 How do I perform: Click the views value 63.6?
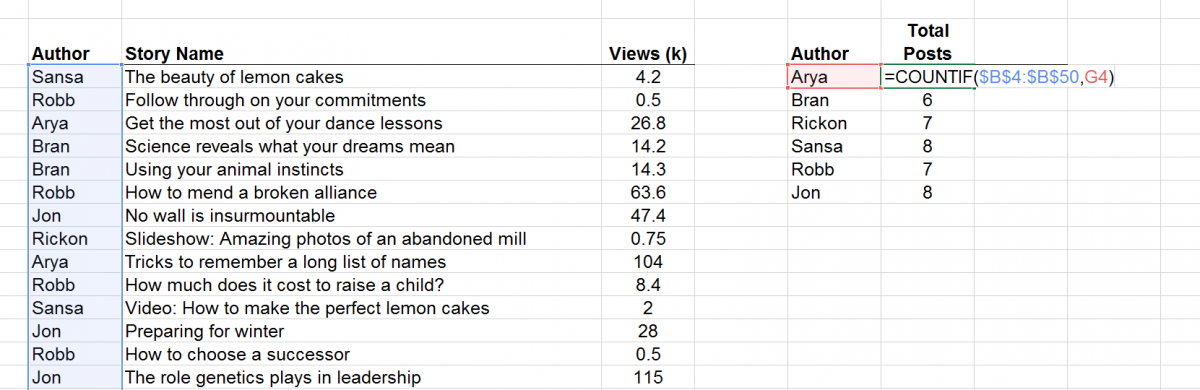pyautogui.click(x=651, y=192)
